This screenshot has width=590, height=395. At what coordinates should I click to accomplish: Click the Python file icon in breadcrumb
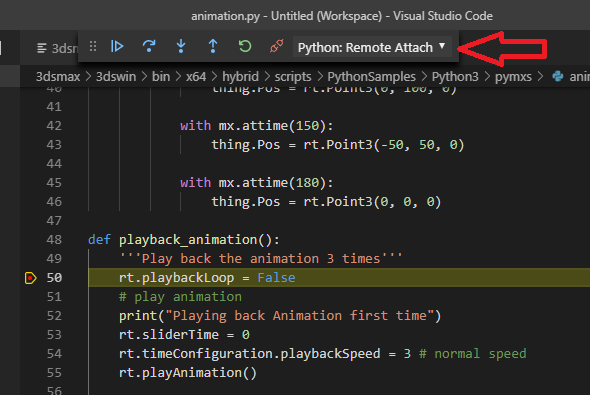558,76
